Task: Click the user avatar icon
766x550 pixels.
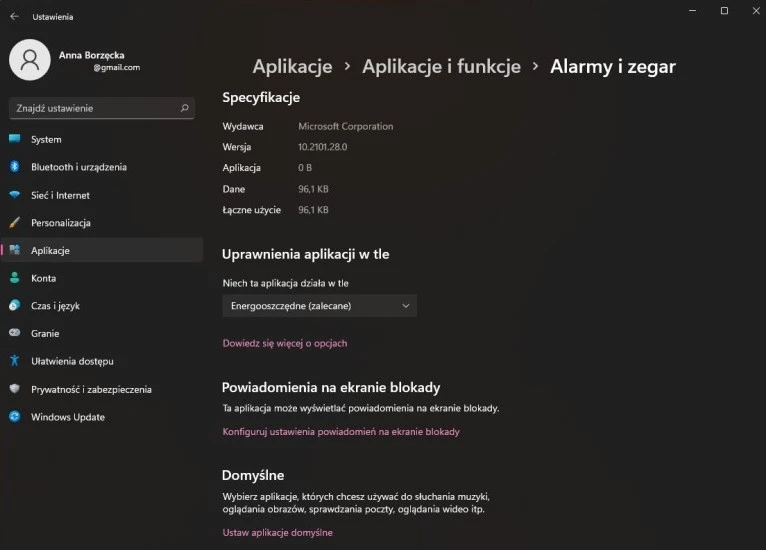Action: 30,60
